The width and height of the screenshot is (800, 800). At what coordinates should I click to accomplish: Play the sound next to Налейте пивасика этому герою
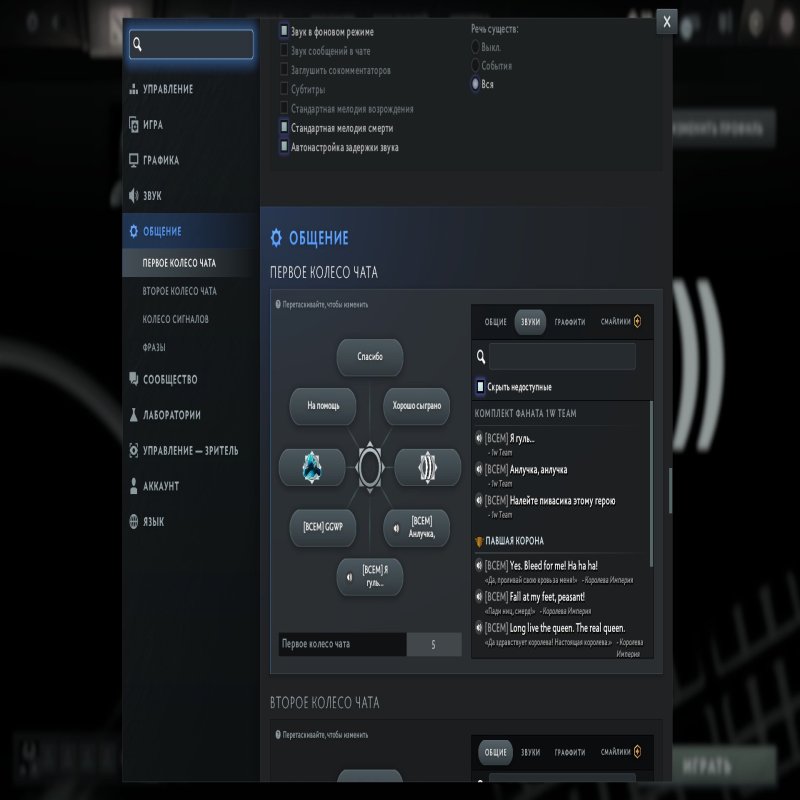[x=477, y=497]
